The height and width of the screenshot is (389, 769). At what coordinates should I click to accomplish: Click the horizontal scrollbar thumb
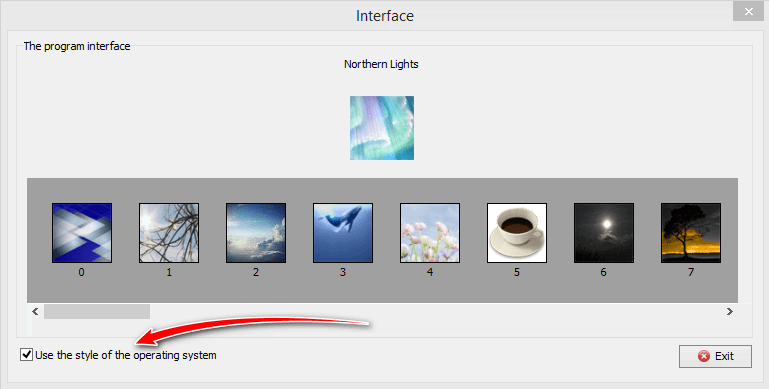point(97,311)
